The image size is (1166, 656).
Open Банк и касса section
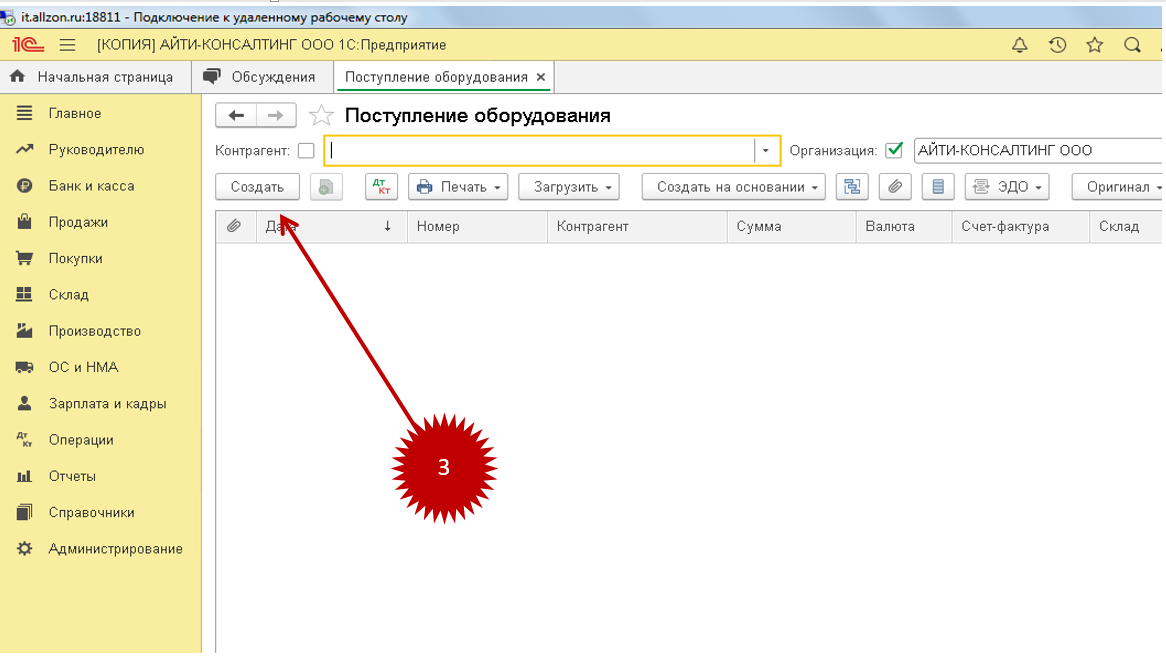(91, 186)
